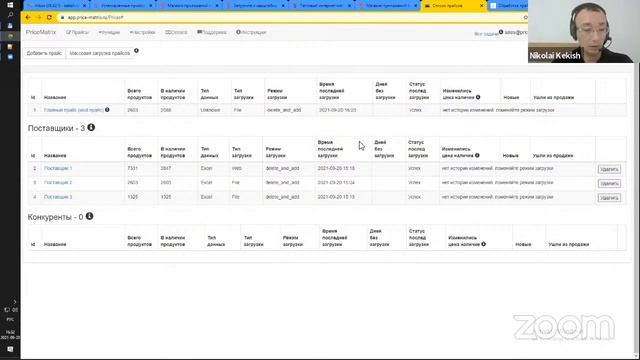Click Конкуренты - 0 section heading
Screen dimensions: 640x360
[x=55, y=217]
